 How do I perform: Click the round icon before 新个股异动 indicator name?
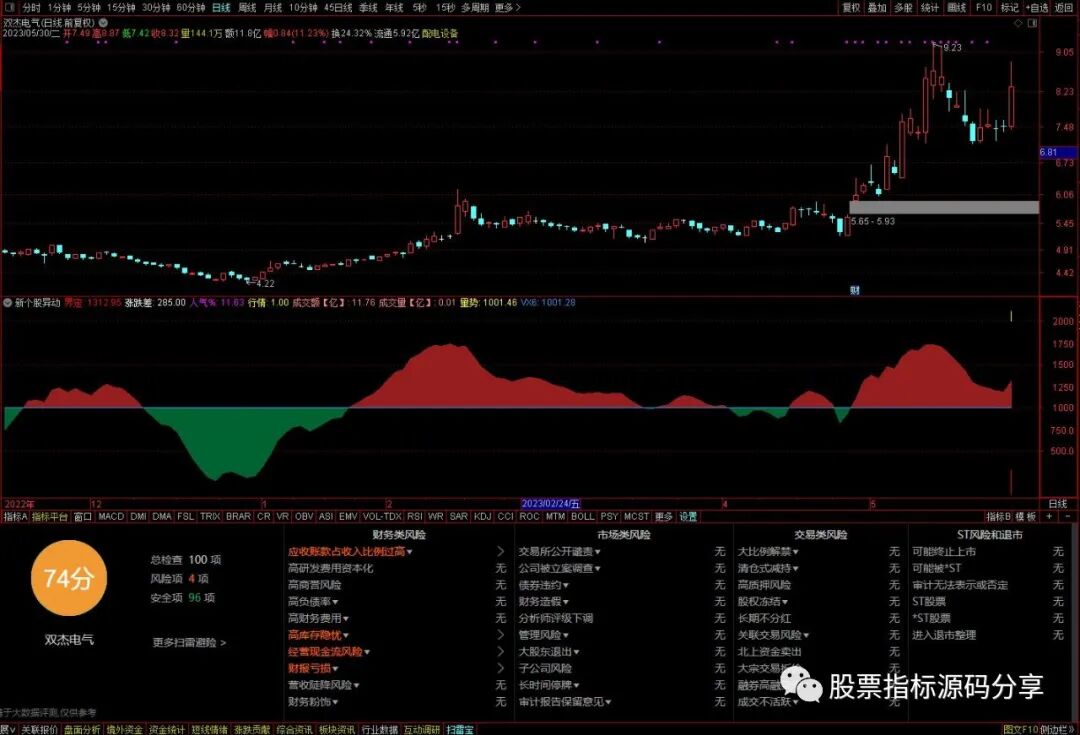(8, 302)
